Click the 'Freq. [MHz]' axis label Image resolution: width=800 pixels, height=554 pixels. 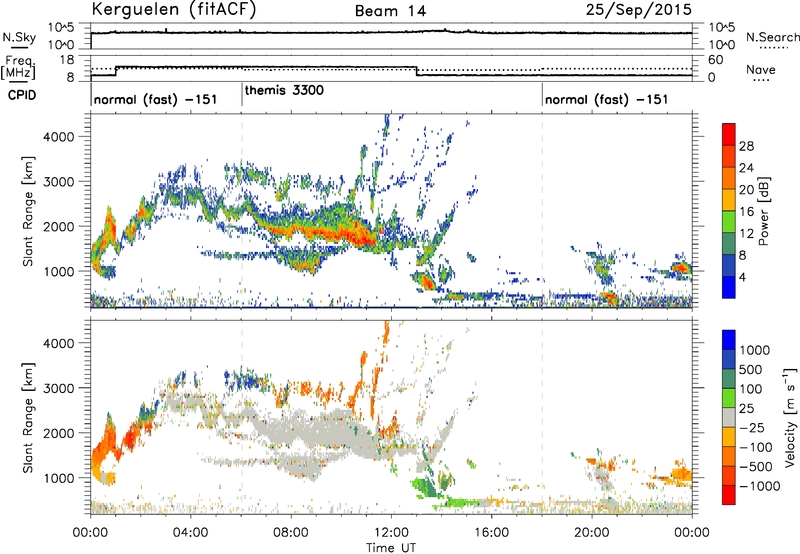19,68
